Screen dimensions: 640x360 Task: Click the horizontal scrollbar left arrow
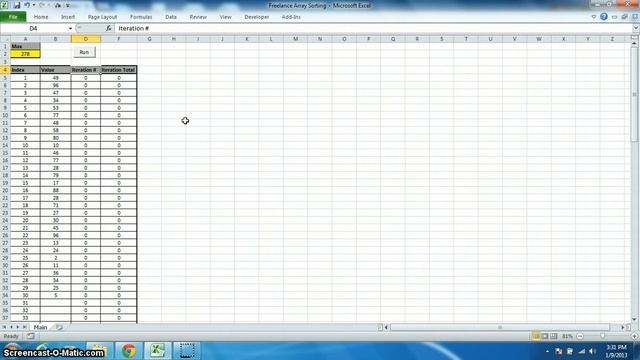point(386,327)
